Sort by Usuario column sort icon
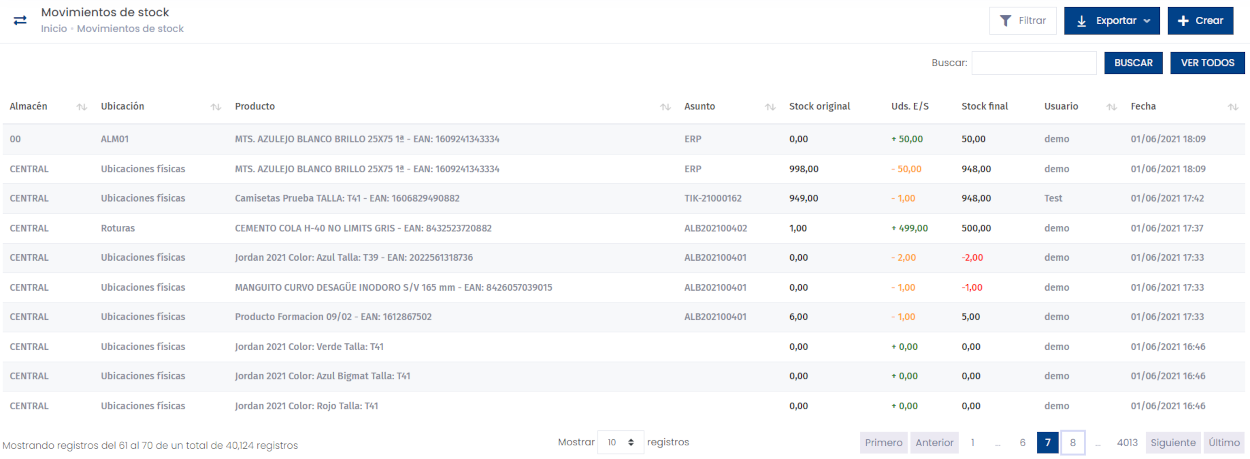Image resolution: width=1250 pixels, height=459 pixels. tap(1111, 107)
